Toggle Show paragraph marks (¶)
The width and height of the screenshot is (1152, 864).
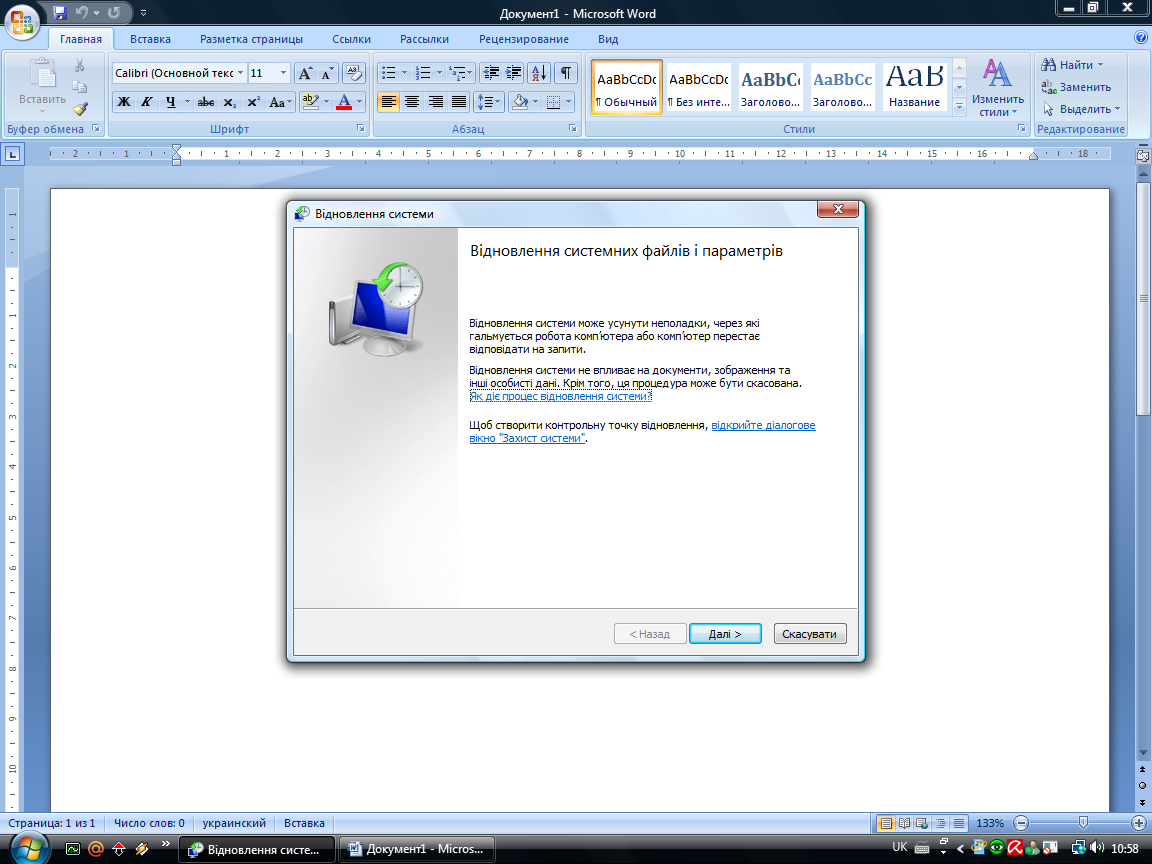566,73
